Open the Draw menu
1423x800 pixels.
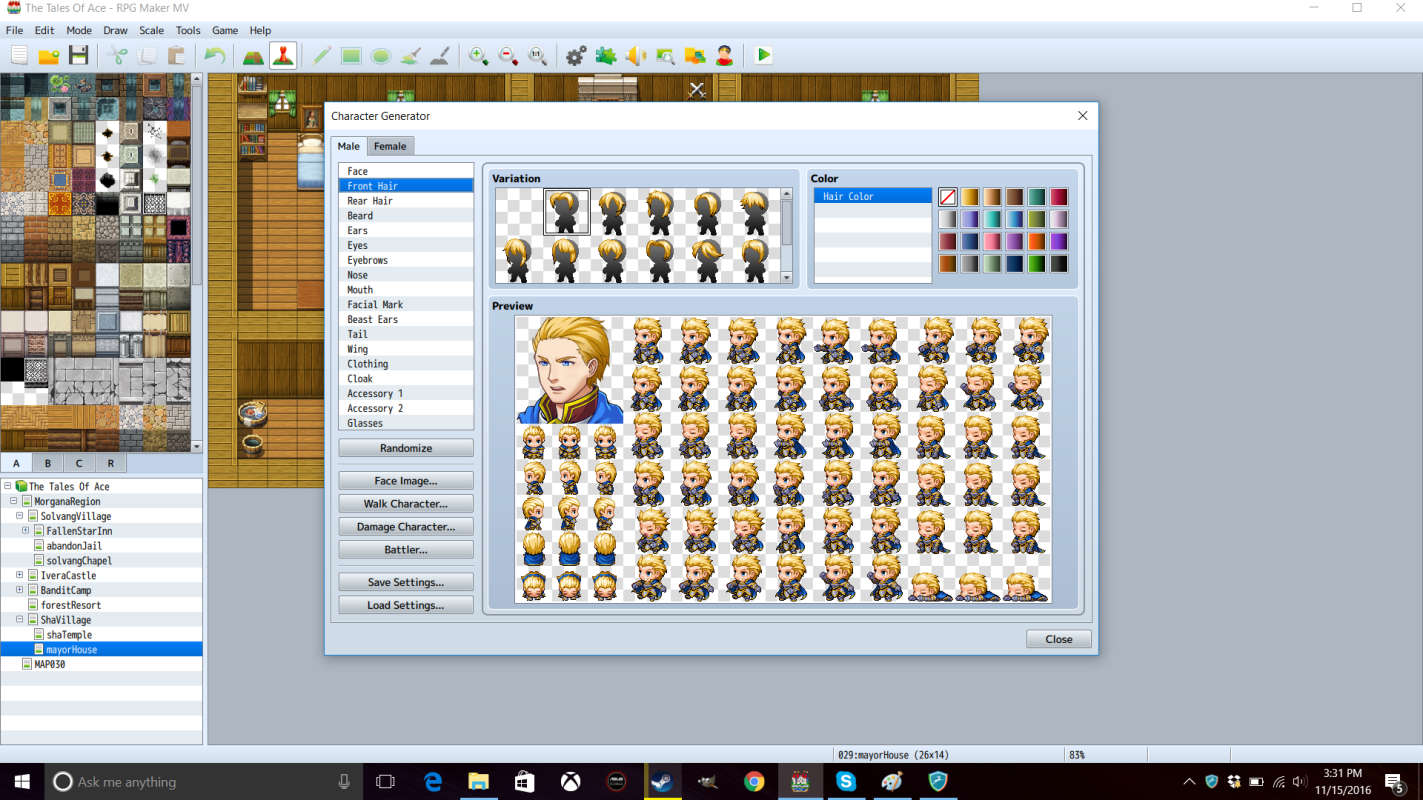click(115, 31)
